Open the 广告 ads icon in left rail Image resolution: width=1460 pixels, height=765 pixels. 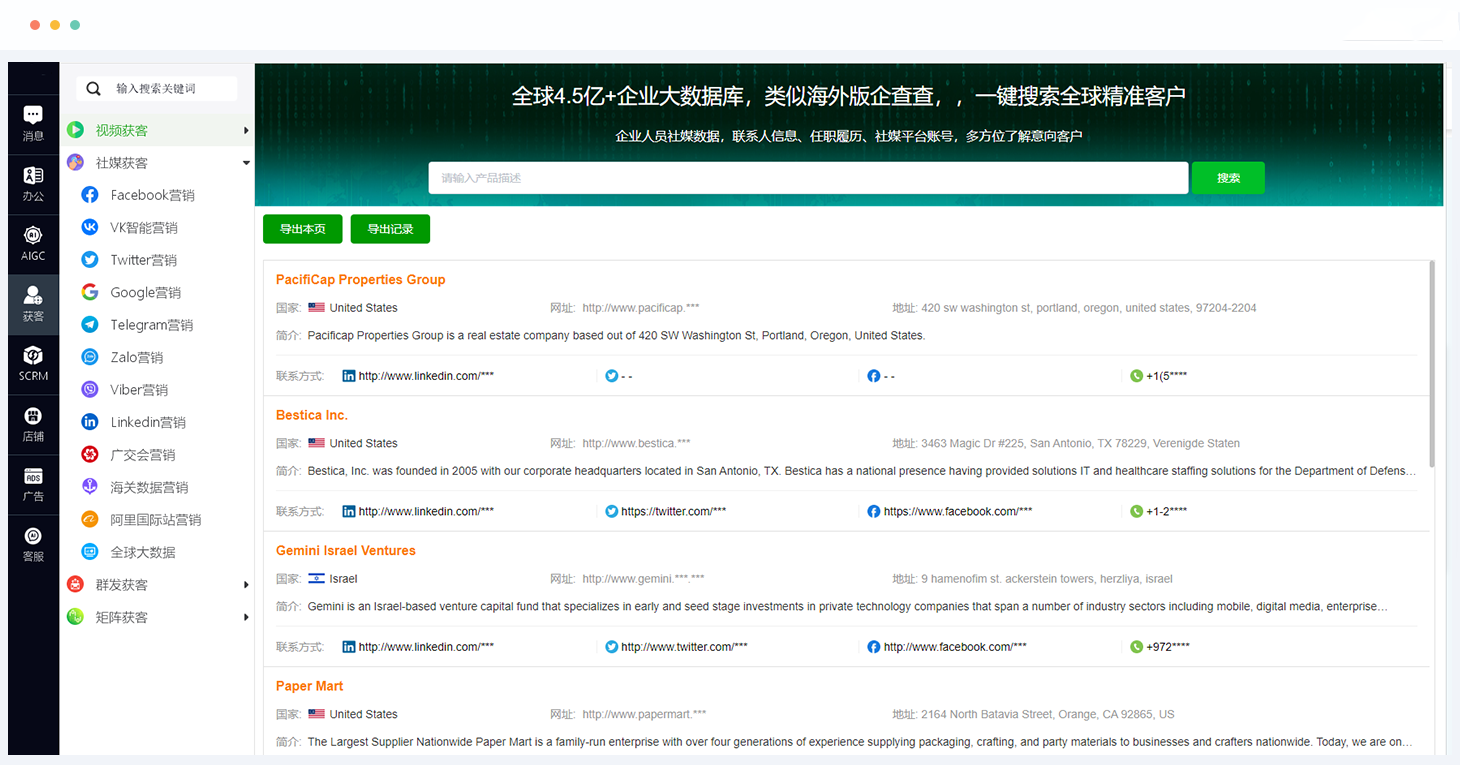coord(33,483)
